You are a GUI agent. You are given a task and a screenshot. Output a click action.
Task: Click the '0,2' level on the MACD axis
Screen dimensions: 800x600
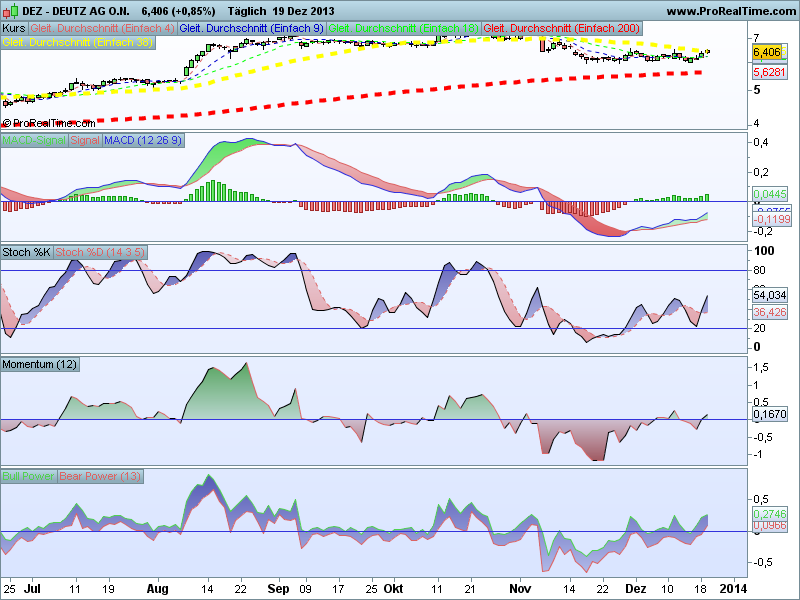click(761, 172)
